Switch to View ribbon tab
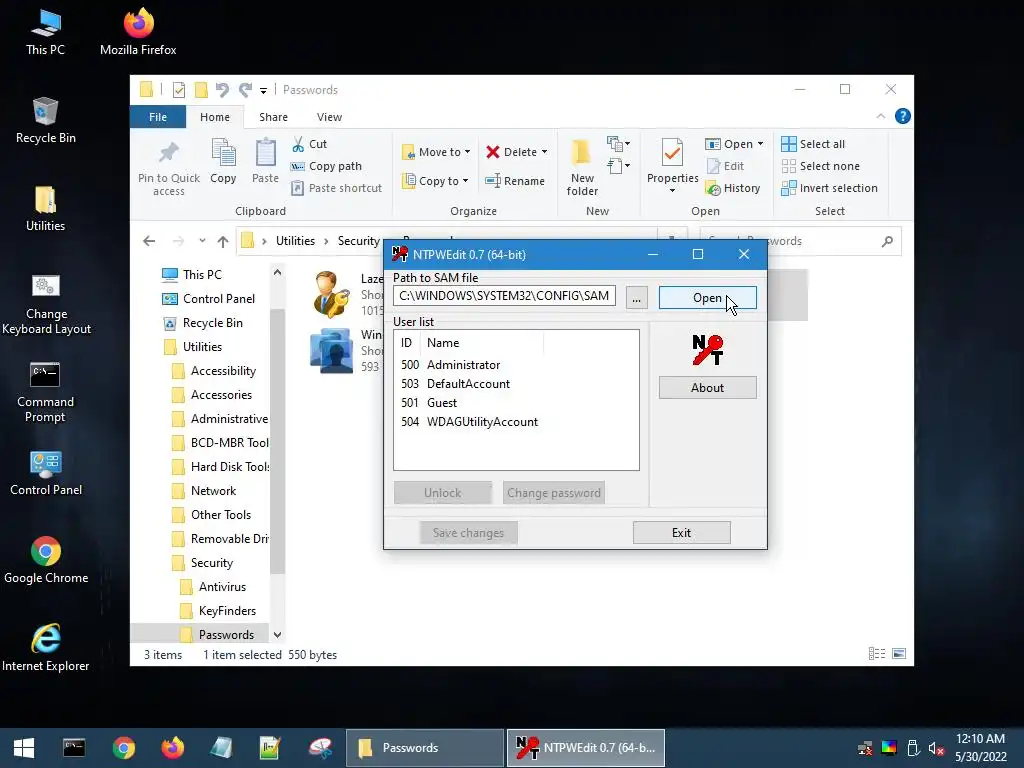This screenshot has width=1024, height=768. point(329,117)
